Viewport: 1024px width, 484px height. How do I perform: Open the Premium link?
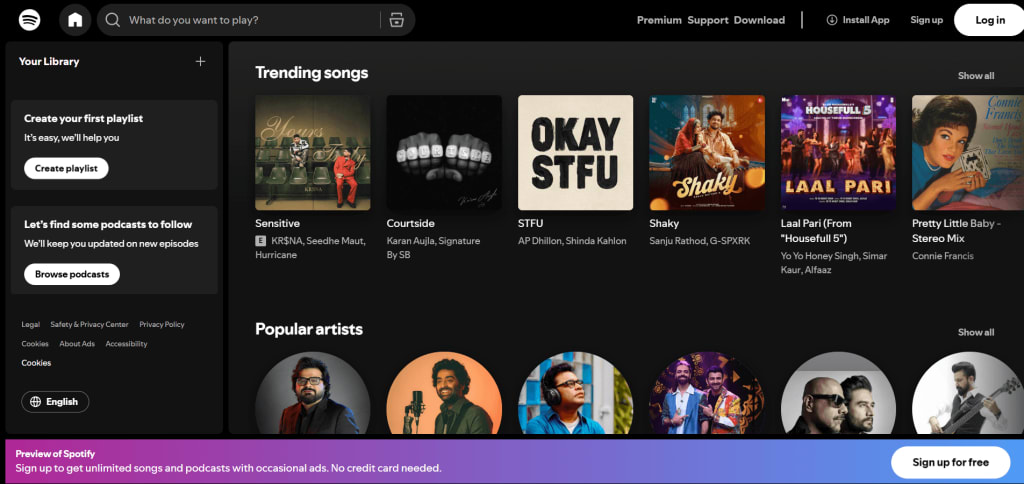click(x=659, y=20)
